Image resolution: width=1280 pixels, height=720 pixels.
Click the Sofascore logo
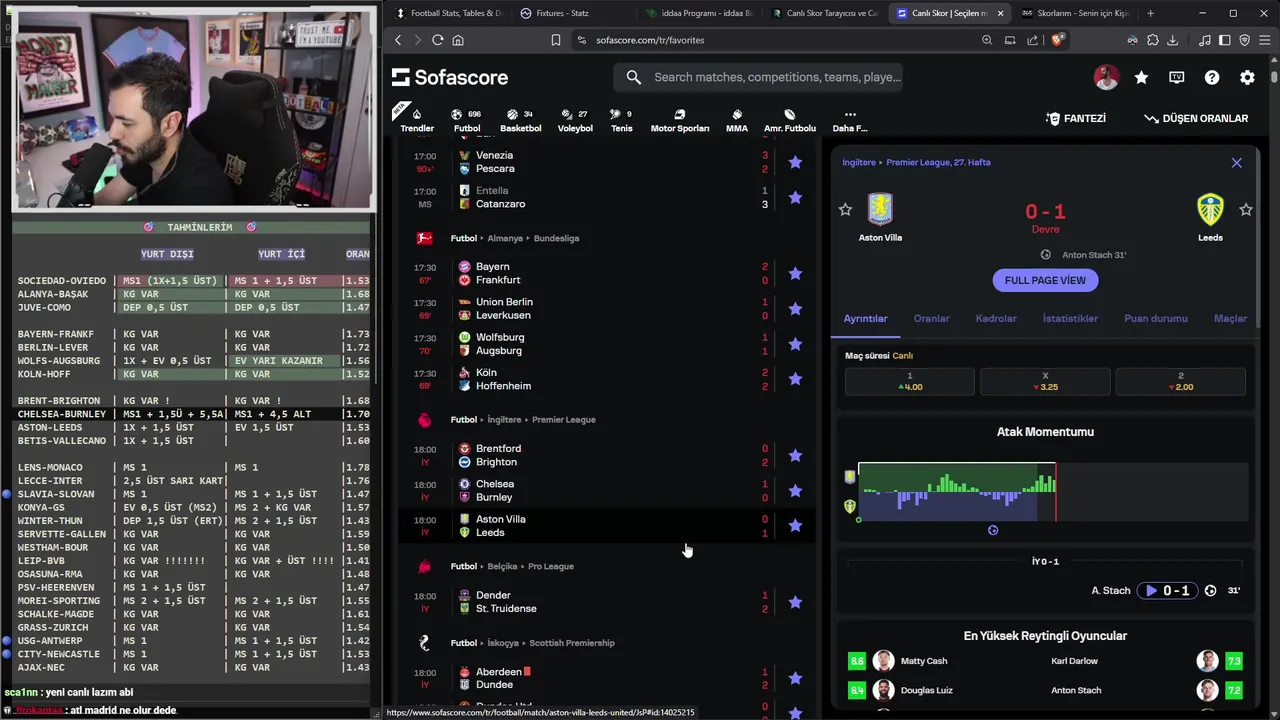click(450, 77)
